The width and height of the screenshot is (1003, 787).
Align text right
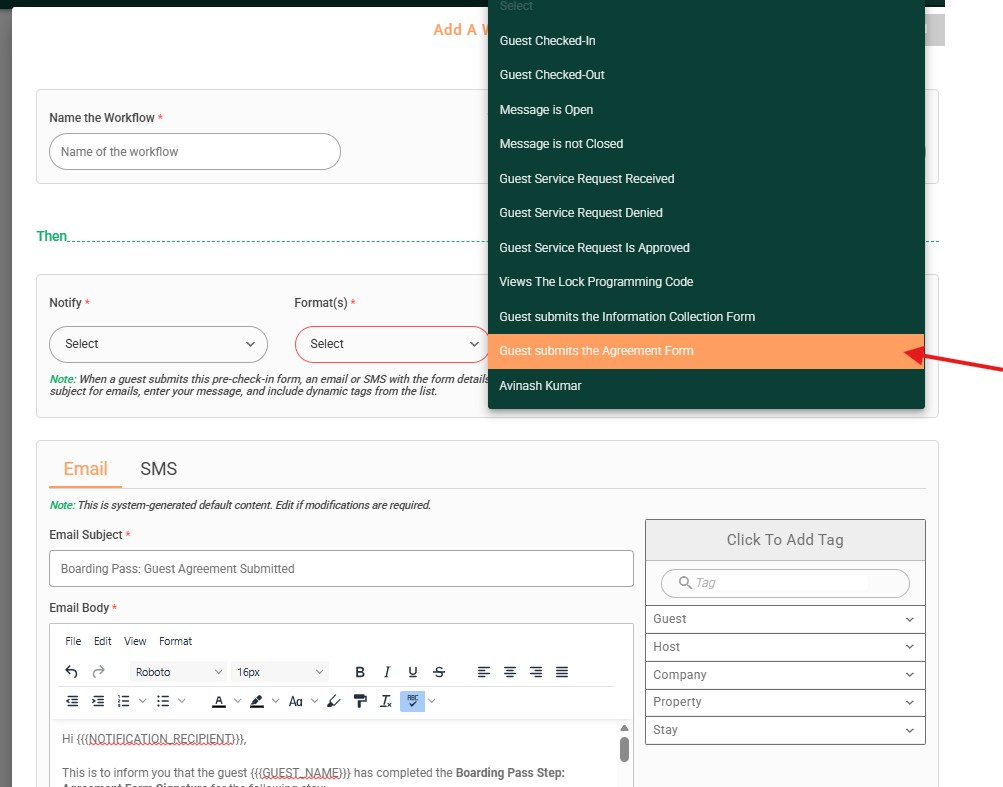coord(536,672)
